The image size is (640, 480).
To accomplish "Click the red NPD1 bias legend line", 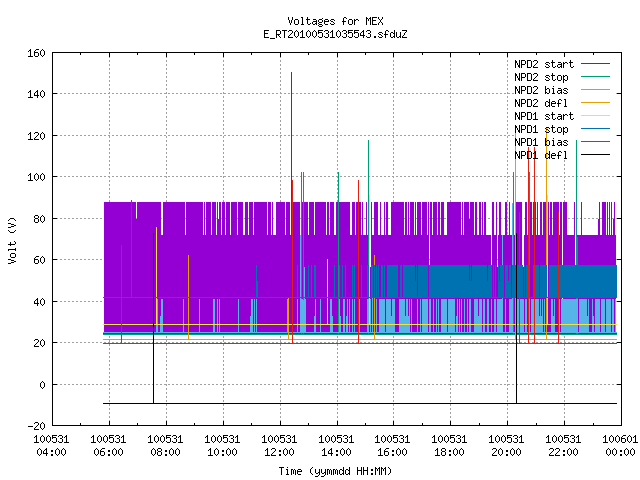I will (x=596, y=142).
